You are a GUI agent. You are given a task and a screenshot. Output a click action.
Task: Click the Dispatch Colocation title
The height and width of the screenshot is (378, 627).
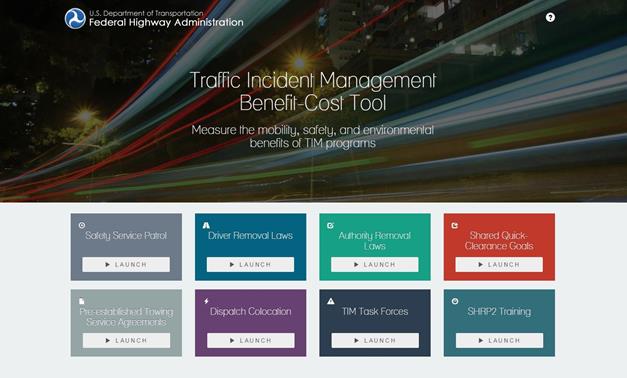pyautogui.click(x=251, y=311)
